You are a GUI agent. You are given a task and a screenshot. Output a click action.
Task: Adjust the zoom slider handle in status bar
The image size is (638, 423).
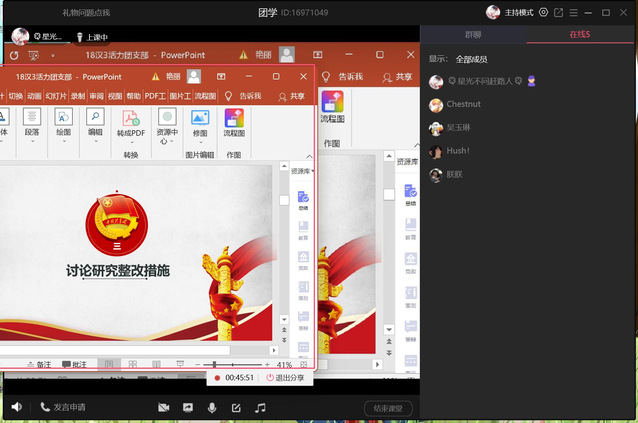(x=214, y=364)
